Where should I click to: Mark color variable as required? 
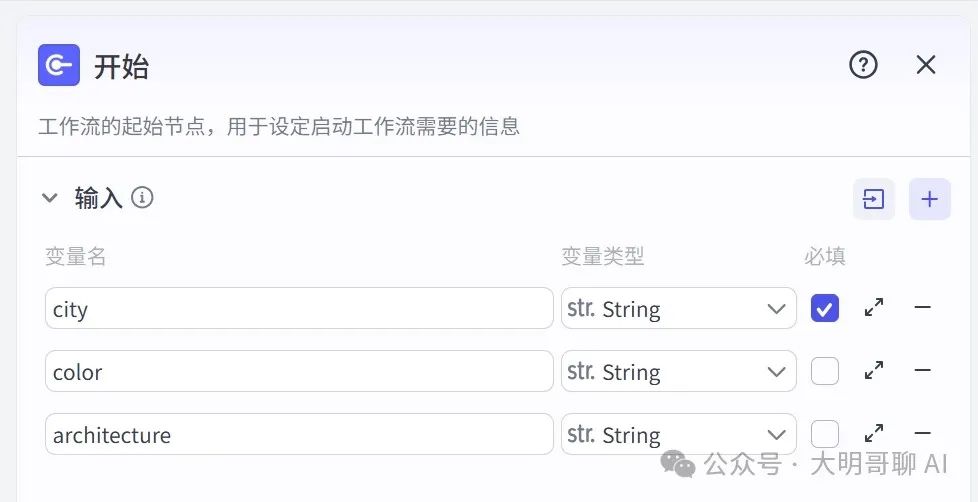pyautogui.click(x=825, y=371)
